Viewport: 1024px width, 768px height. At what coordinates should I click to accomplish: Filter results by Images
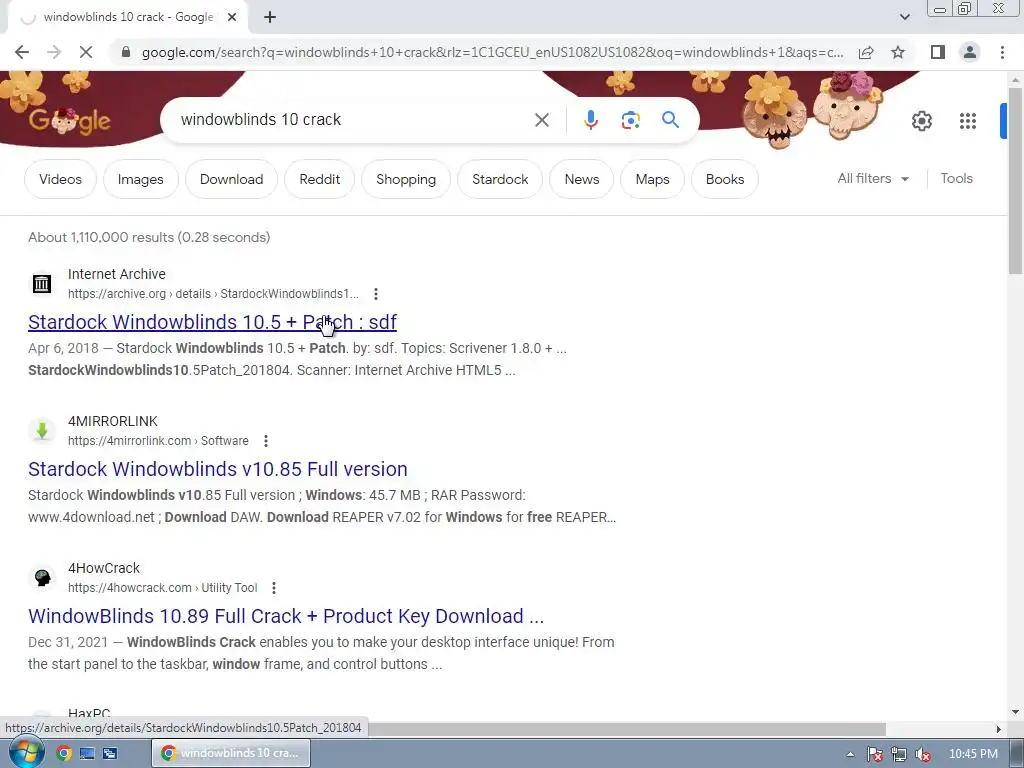[x=140, y=179]
